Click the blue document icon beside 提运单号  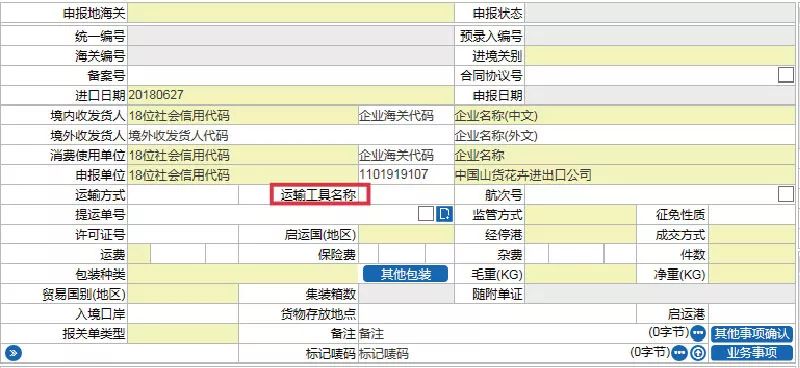(444, 214)
